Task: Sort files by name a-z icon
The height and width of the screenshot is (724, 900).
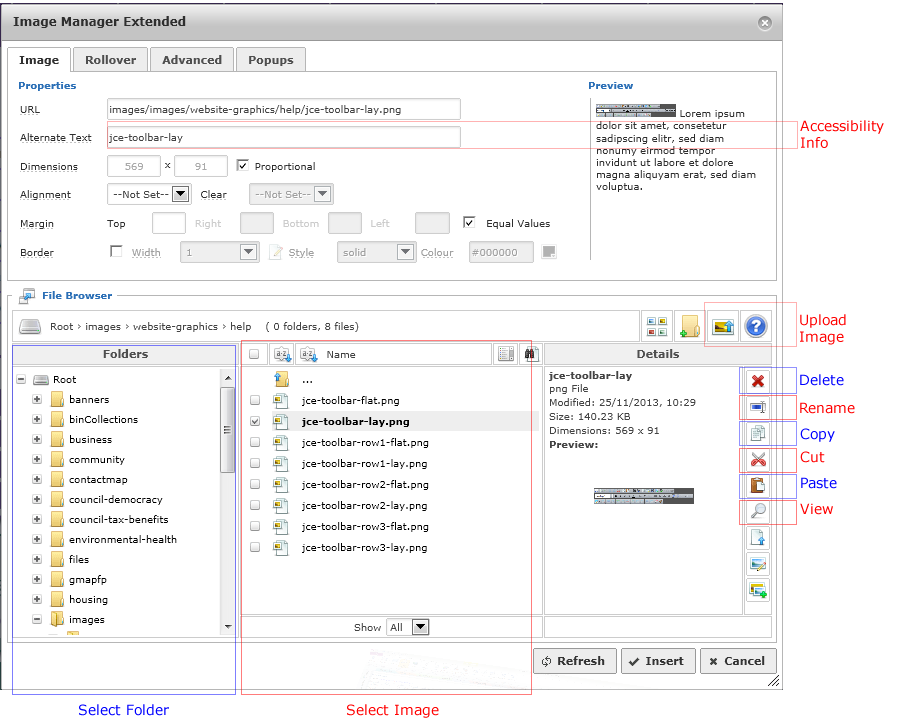Action: coord(309,354)
